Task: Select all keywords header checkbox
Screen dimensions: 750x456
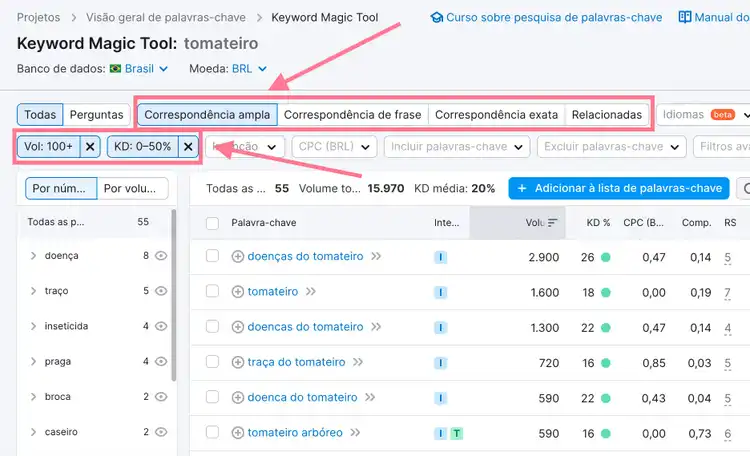Action: coord(212,223)
